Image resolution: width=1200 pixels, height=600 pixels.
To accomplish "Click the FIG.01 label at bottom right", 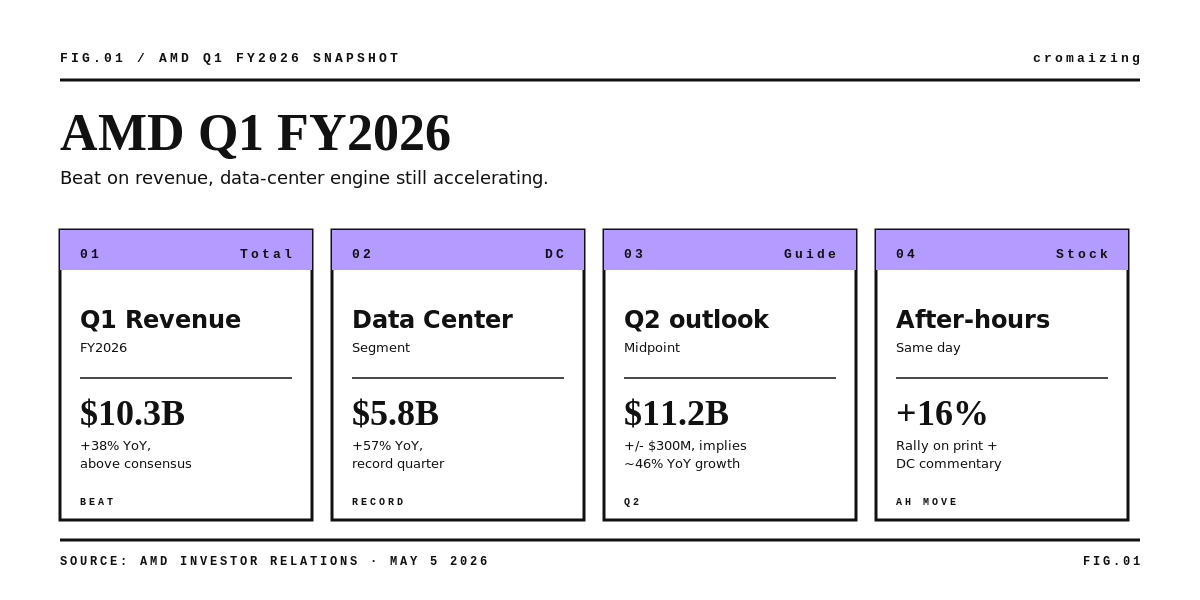I will tap(1112, 561).
